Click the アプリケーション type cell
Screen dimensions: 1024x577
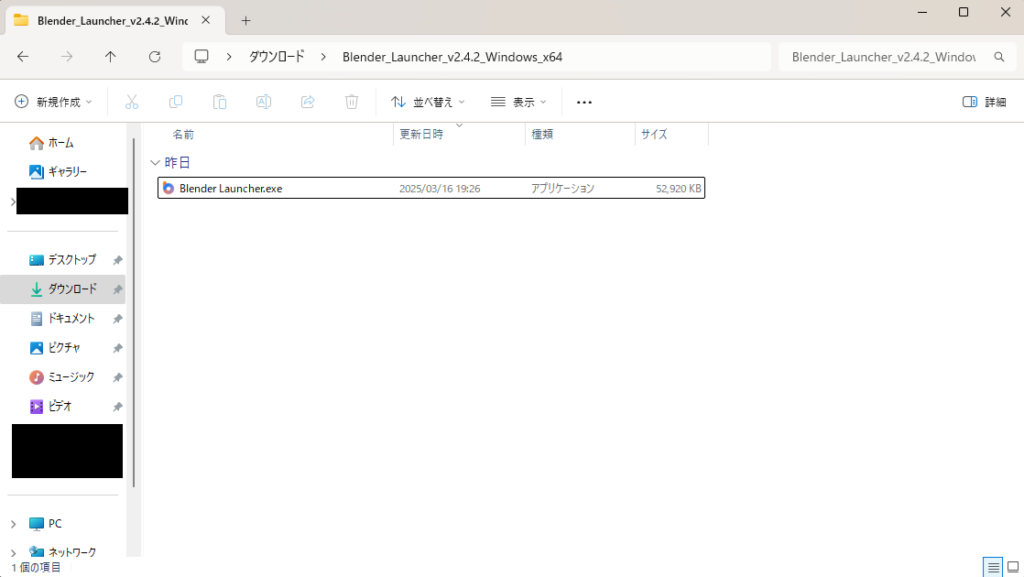tap(562, 188)
